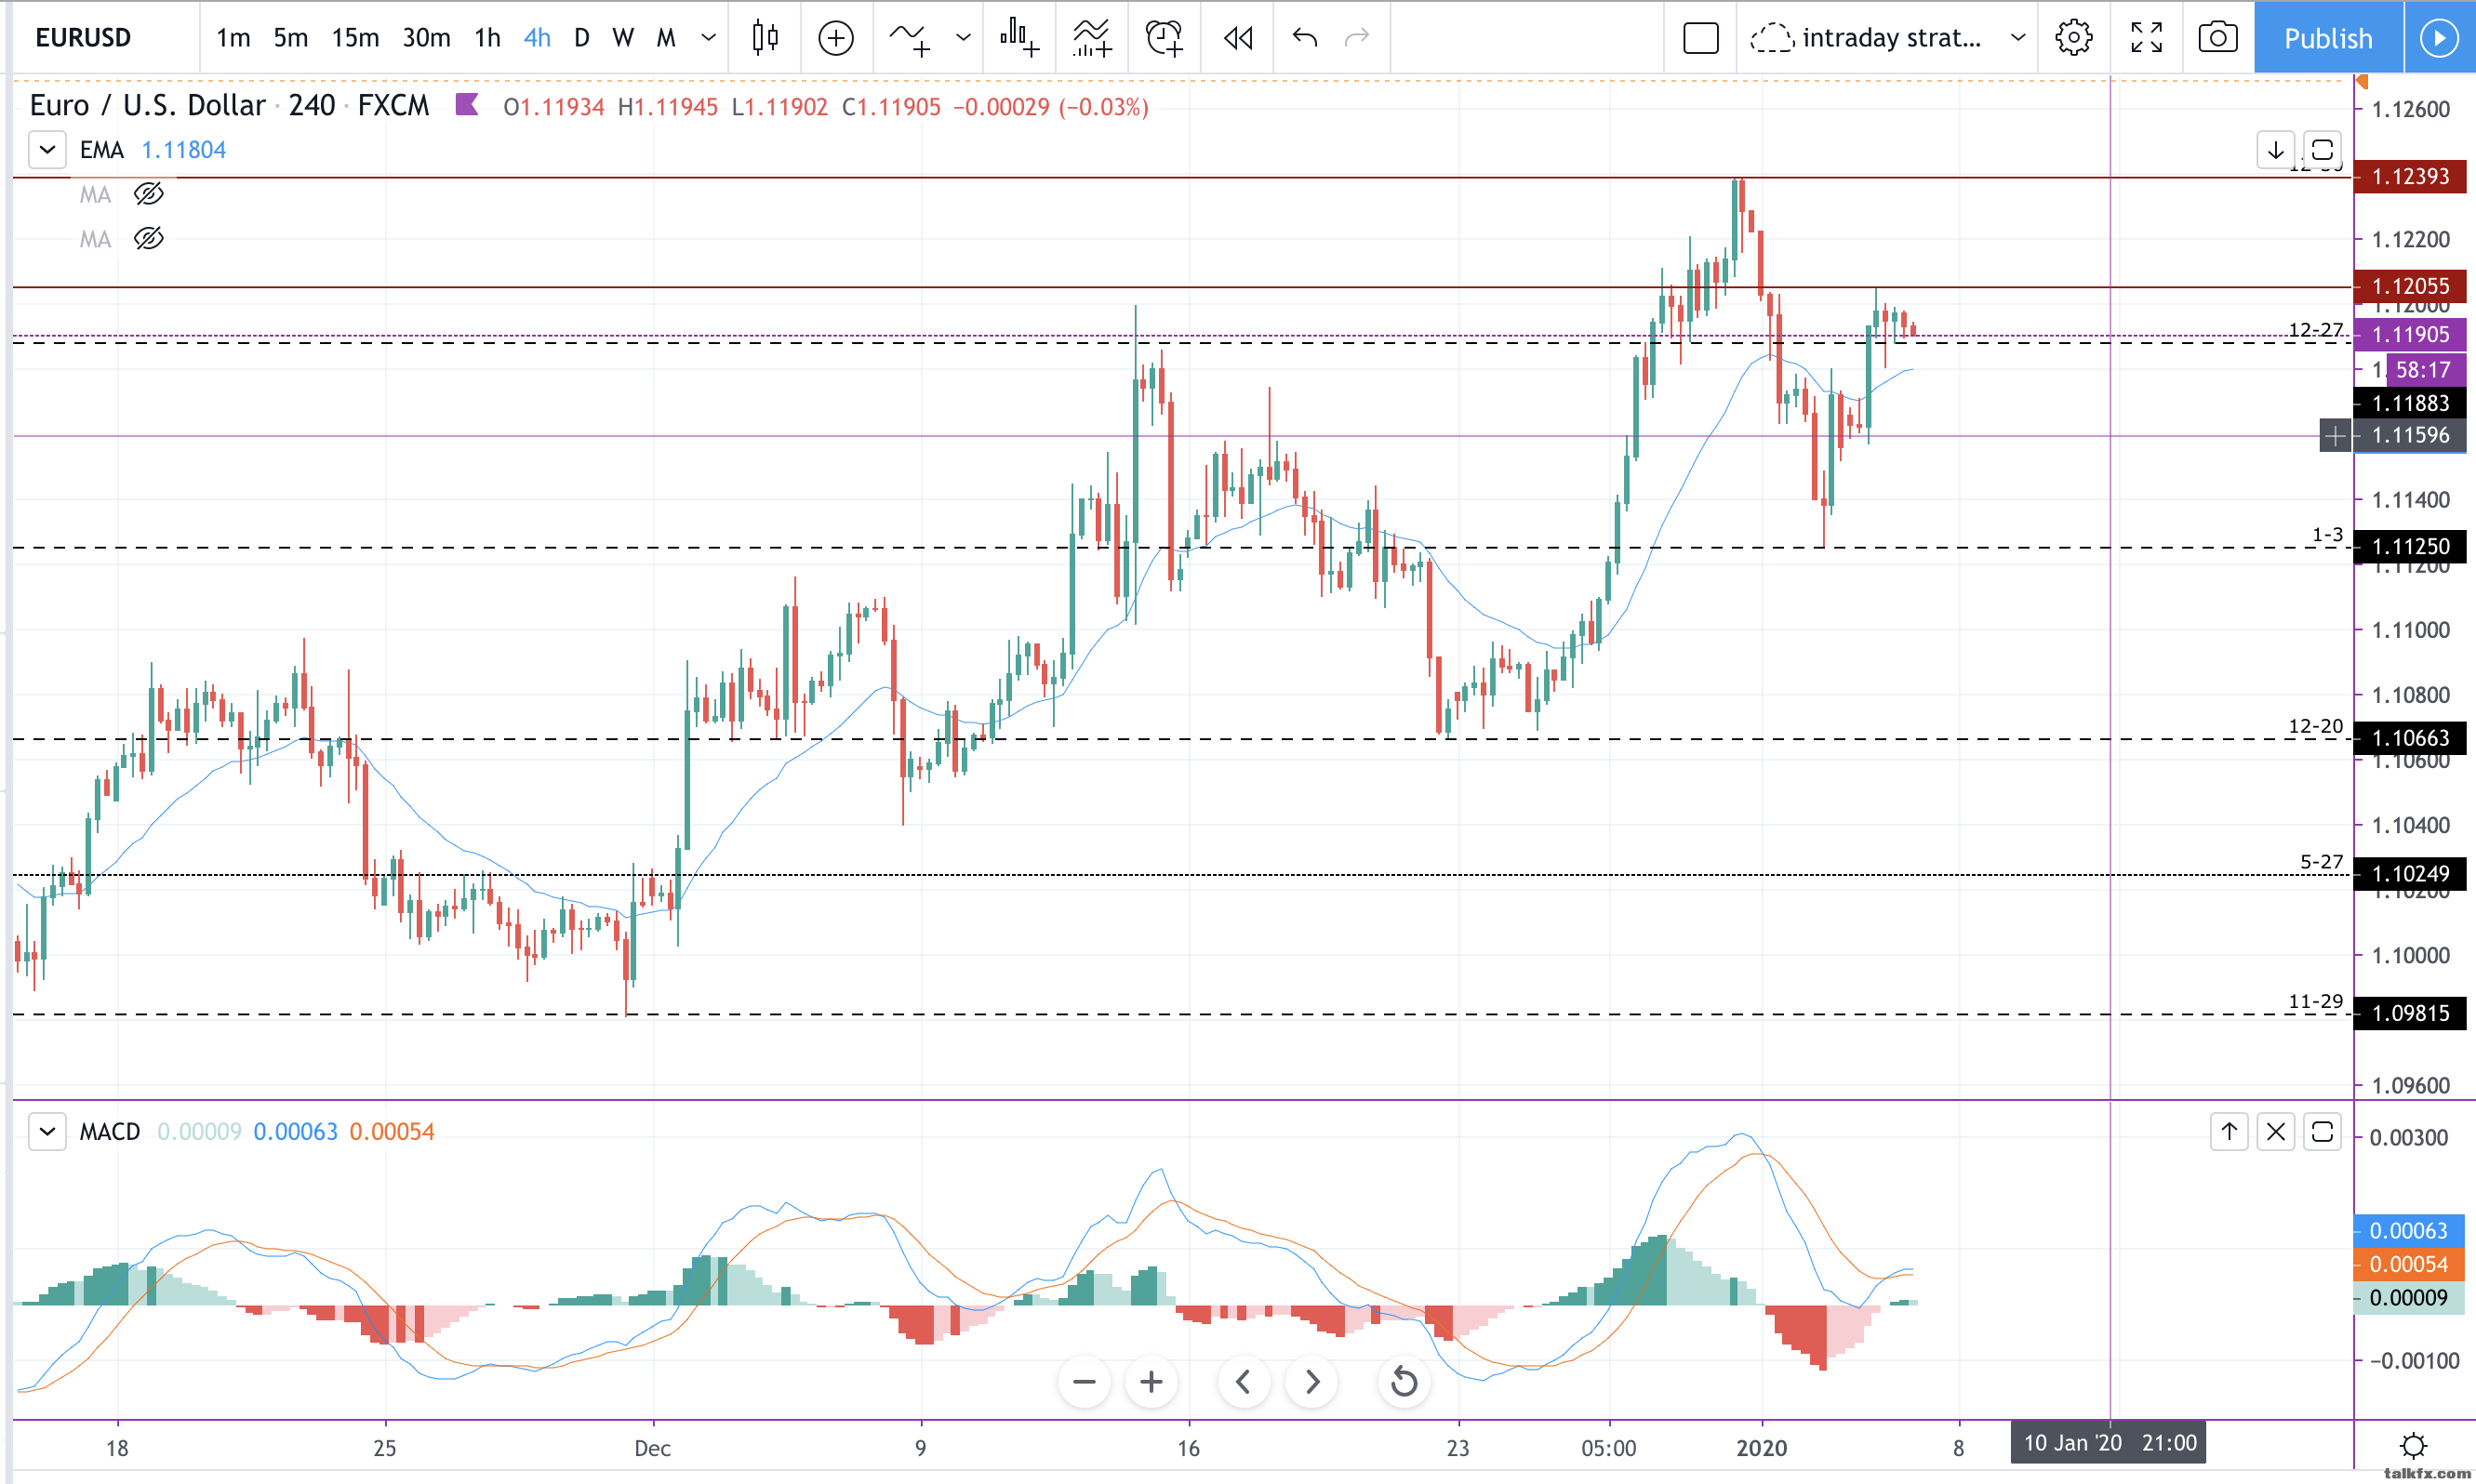This screenshot has width=2476, height=1484.
Task: Select the 1m timeframe
Action: [x=233, y=38]
